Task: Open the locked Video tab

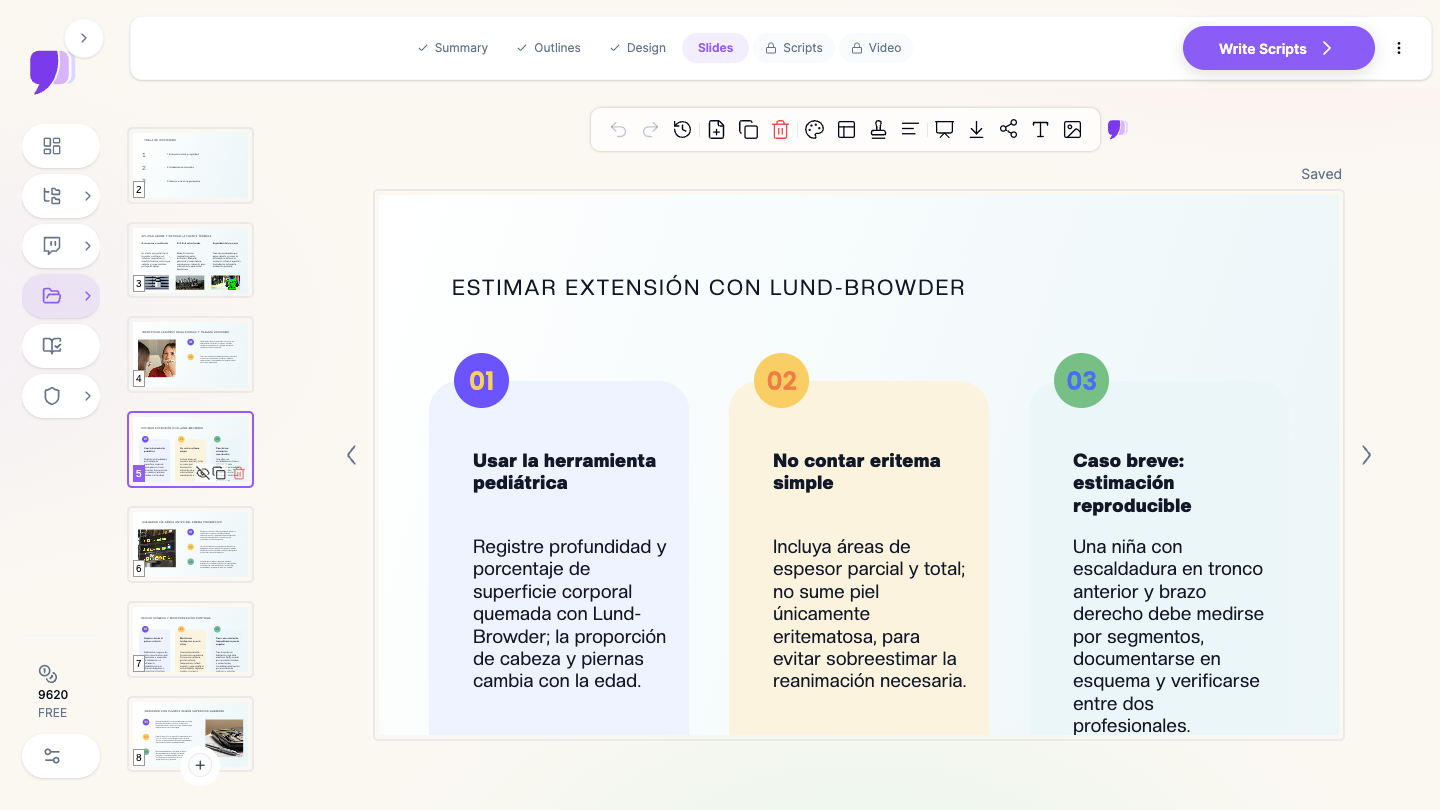Action: click(876, 48)
